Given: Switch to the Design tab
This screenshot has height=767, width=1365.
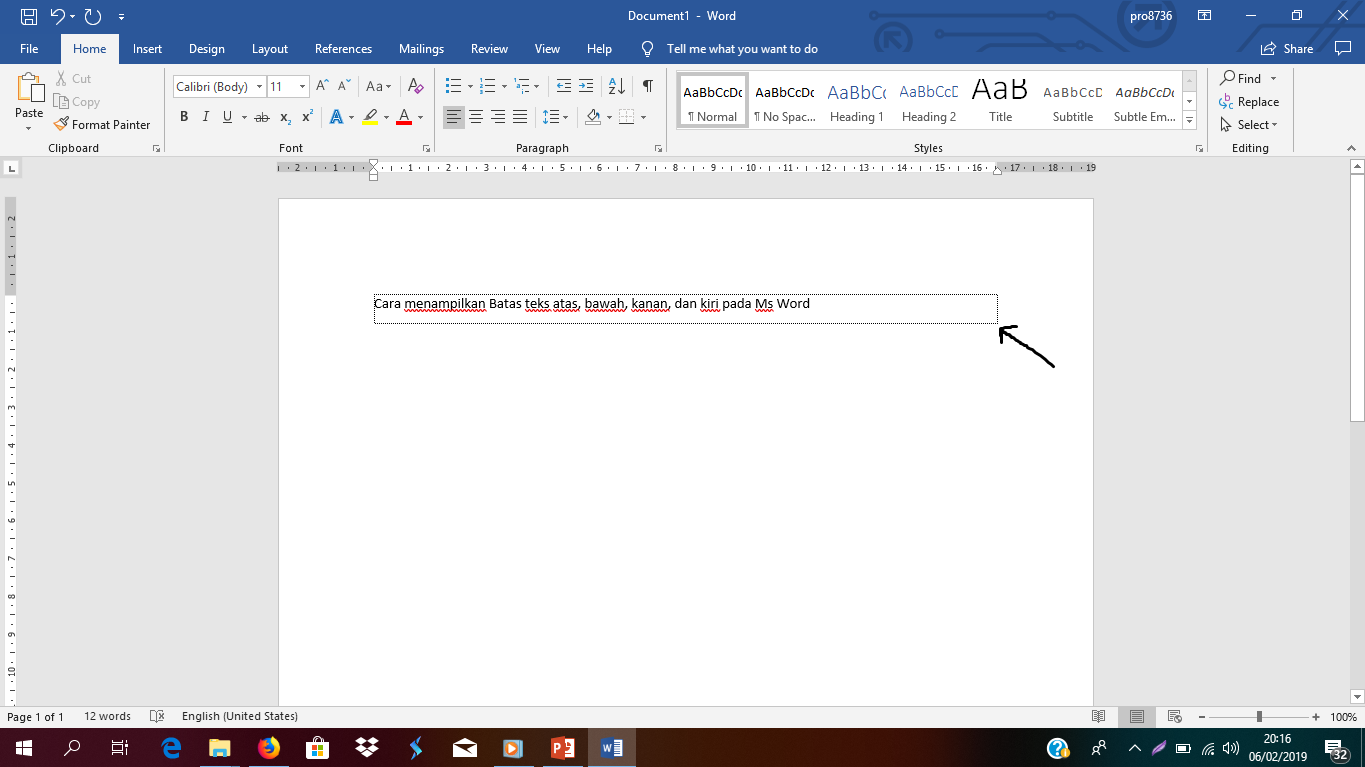Looking at the screenshot, I should (207, 48).
